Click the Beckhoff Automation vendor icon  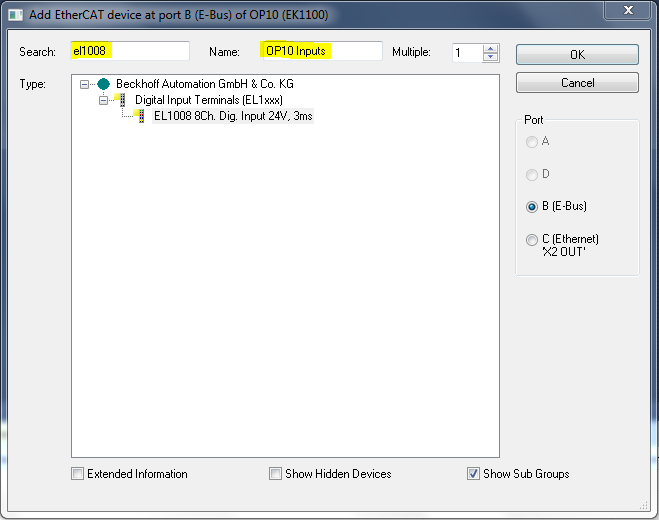103,84
